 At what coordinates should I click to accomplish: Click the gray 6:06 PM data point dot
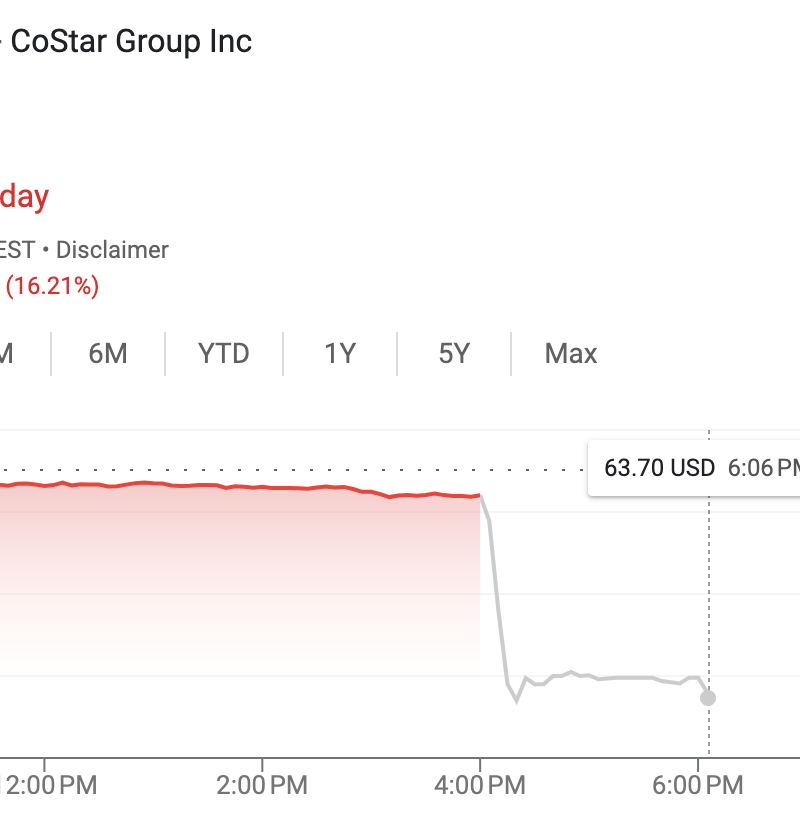pyautogui.click(x=708, y=697)
